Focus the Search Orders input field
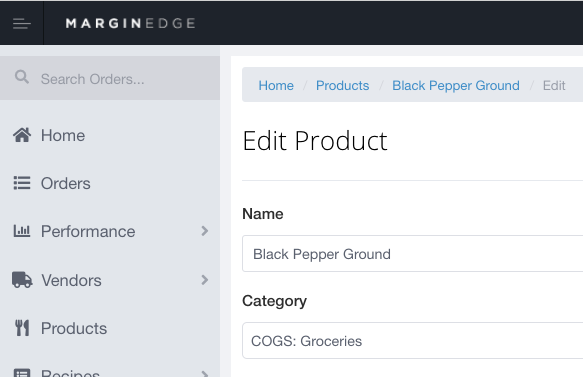 (x=110, y=78)
